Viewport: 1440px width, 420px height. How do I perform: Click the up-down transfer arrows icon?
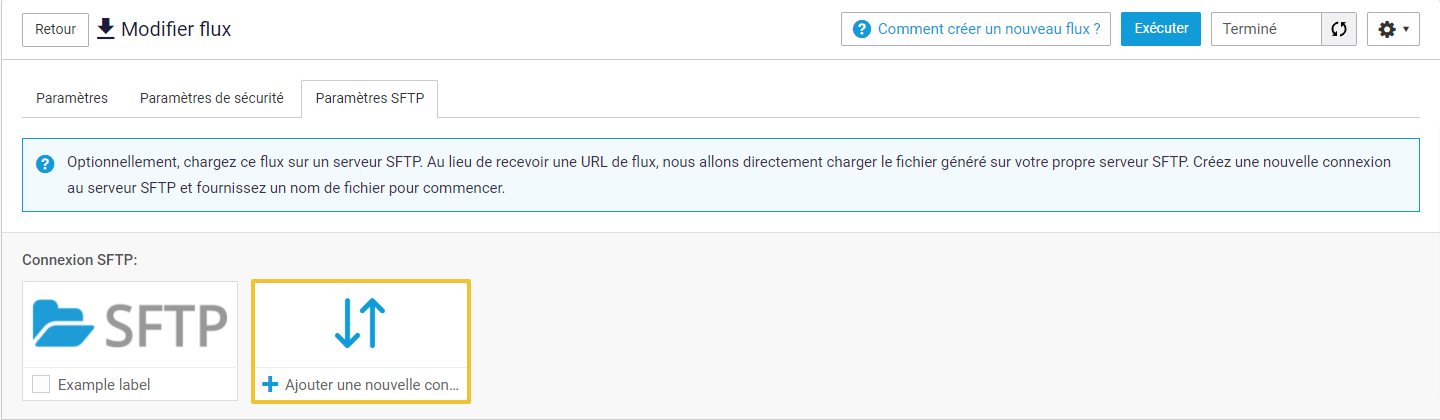361,324
